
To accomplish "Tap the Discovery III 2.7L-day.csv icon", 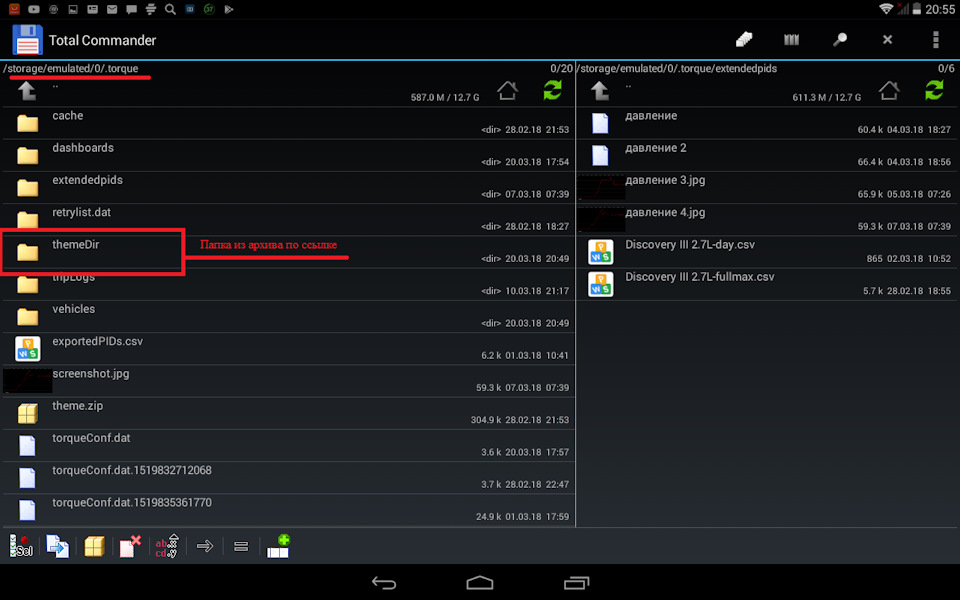I will point(601,252).
